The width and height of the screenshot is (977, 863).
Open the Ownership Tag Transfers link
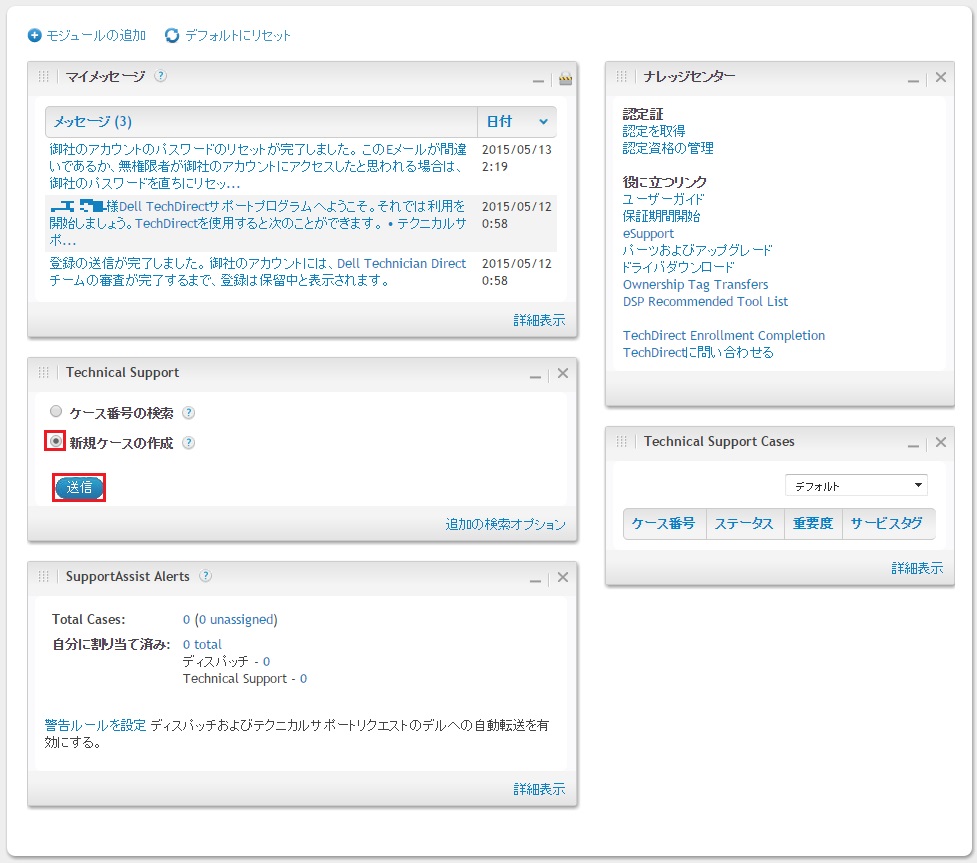[695, 285]
